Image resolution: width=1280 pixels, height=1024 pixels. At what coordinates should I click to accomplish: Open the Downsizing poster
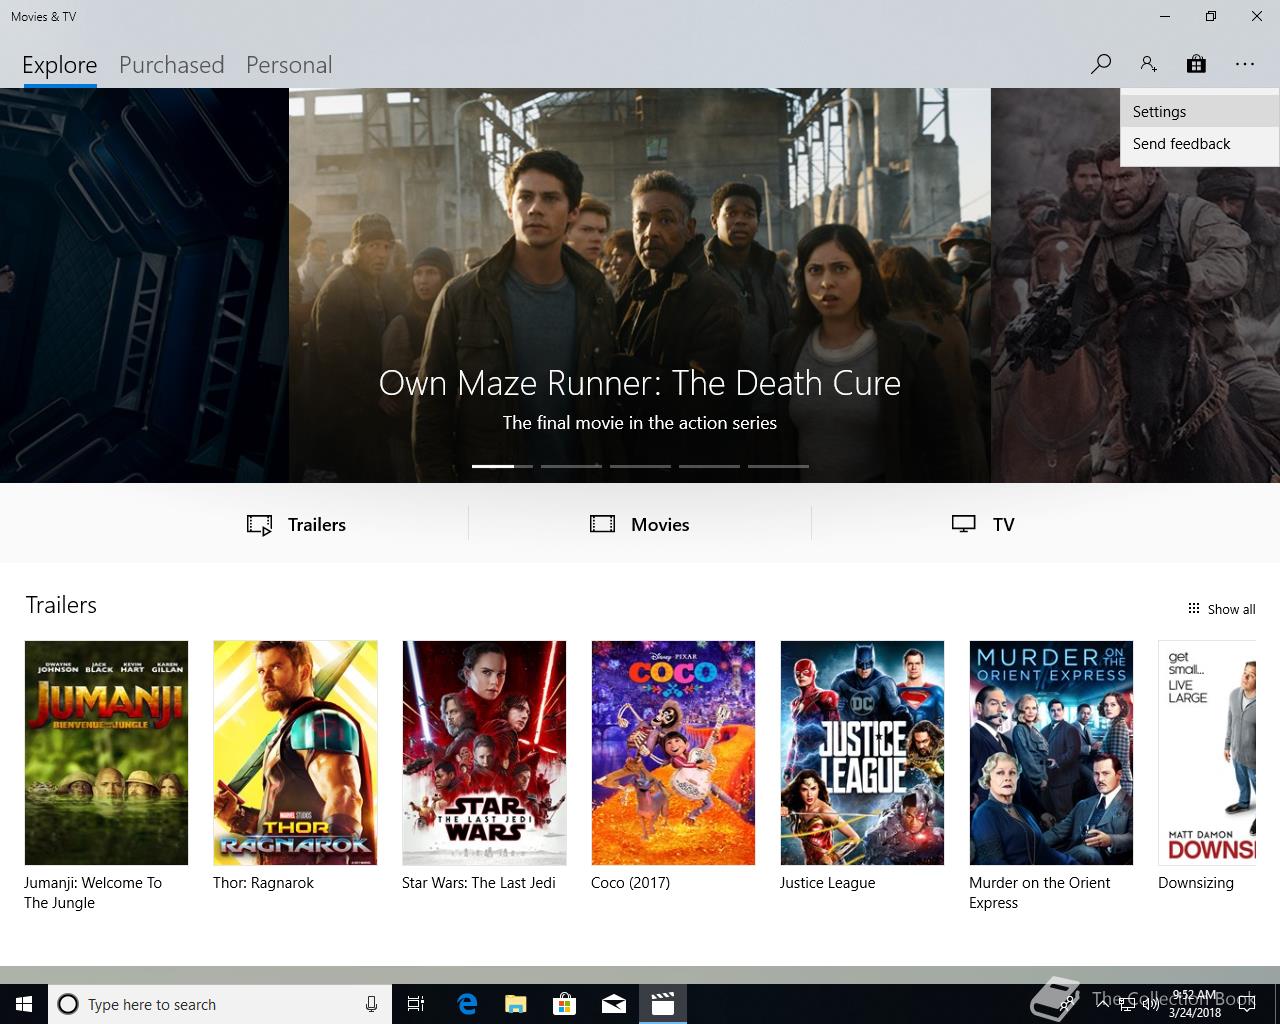[1207, 753]
